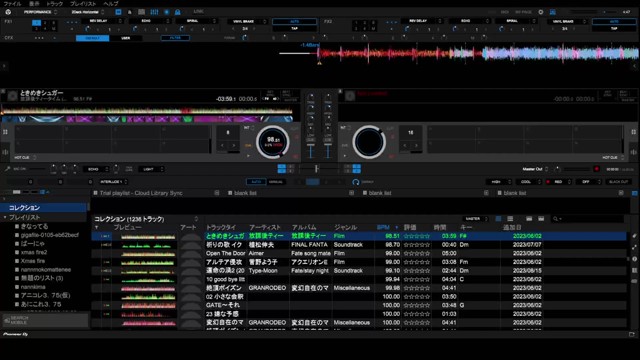Open the REV DELAY effect dropdown in FX1
This screenshot has width=640, height=360.
click(x=102, y=21)
